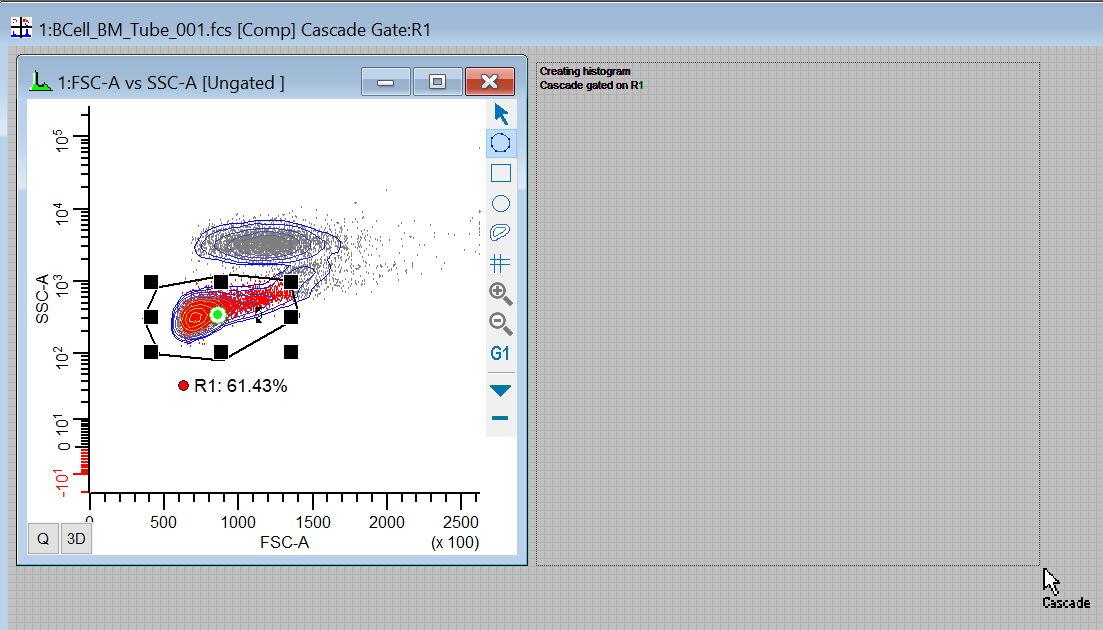Image resolution: width=1103 pixels, height=630 pixels.
Task: Collapse the toolbar with minus icon
Action: pos(501,418)
